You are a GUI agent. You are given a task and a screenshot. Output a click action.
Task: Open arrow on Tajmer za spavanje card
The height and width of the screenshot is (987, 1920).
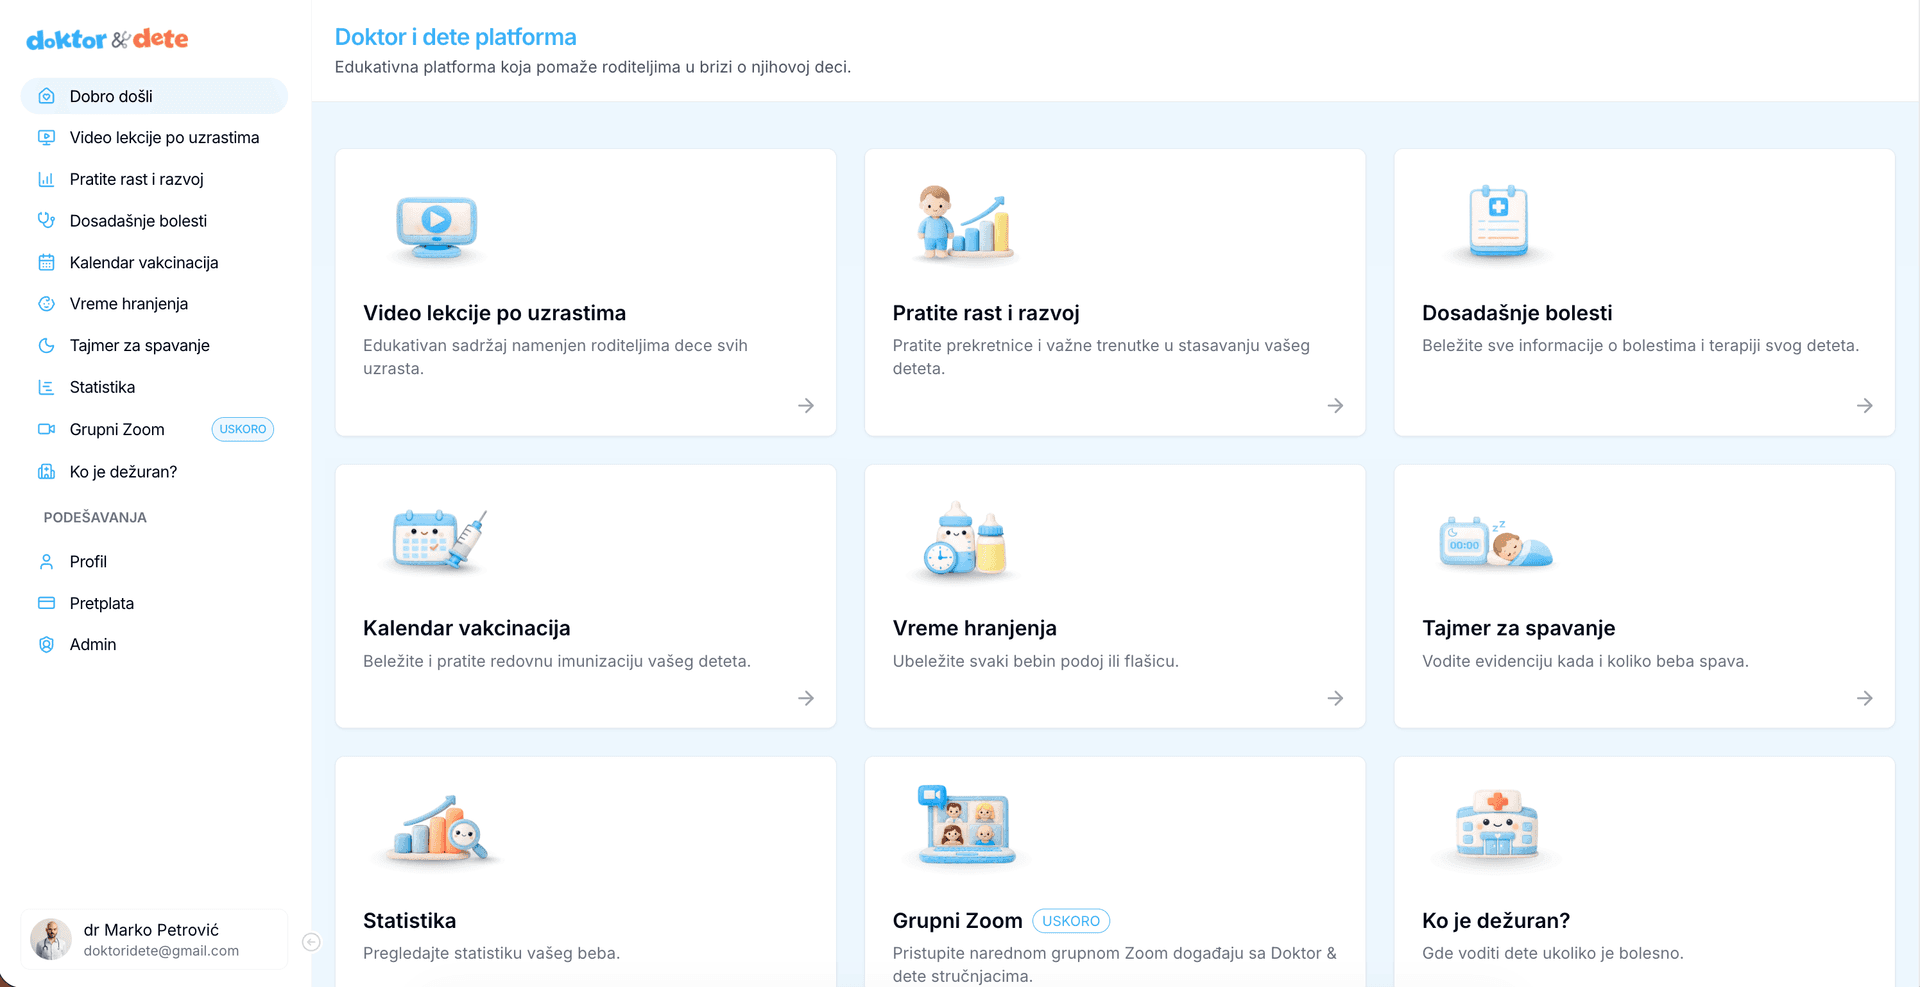[x=1864, y=698]
